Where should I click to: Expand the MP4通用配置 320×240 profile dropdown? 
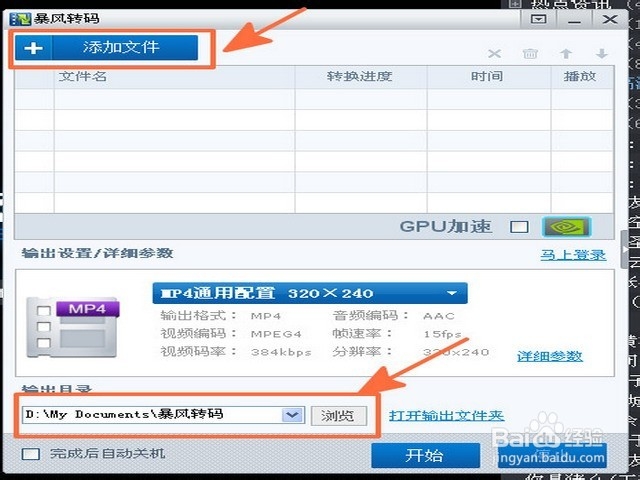click(310, 293)
